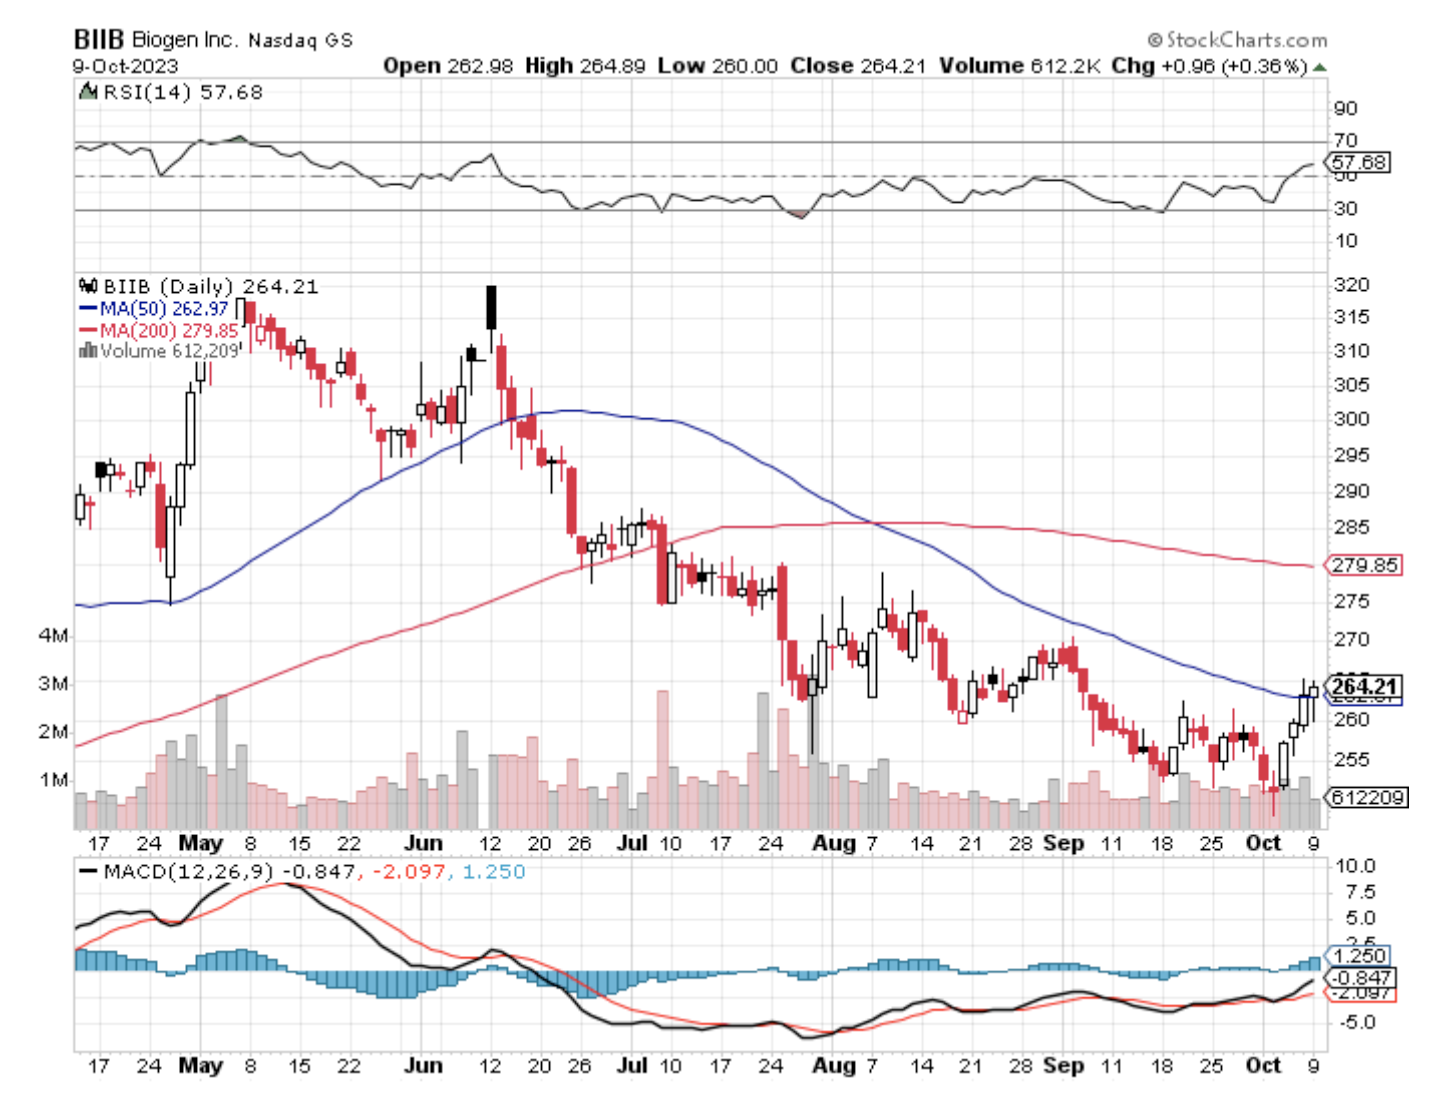The image size is (1436, 1114).
Task: Click the -0.847 flag on the MACD axis
Action: (x=1361, y=977)
